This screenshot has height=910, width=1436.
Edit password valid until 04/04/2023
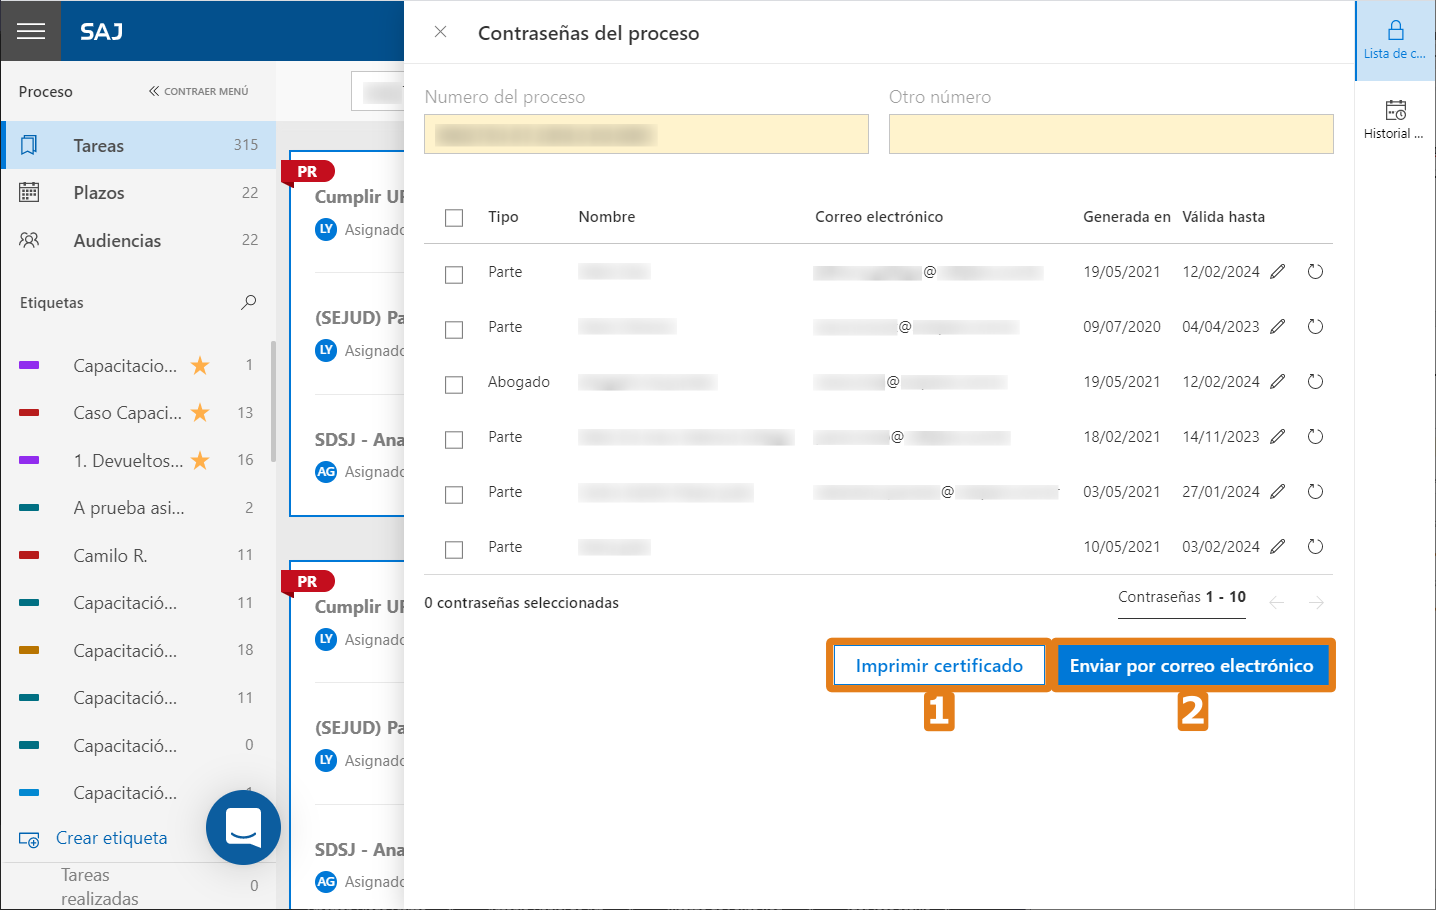click(x=1277, y=327)
